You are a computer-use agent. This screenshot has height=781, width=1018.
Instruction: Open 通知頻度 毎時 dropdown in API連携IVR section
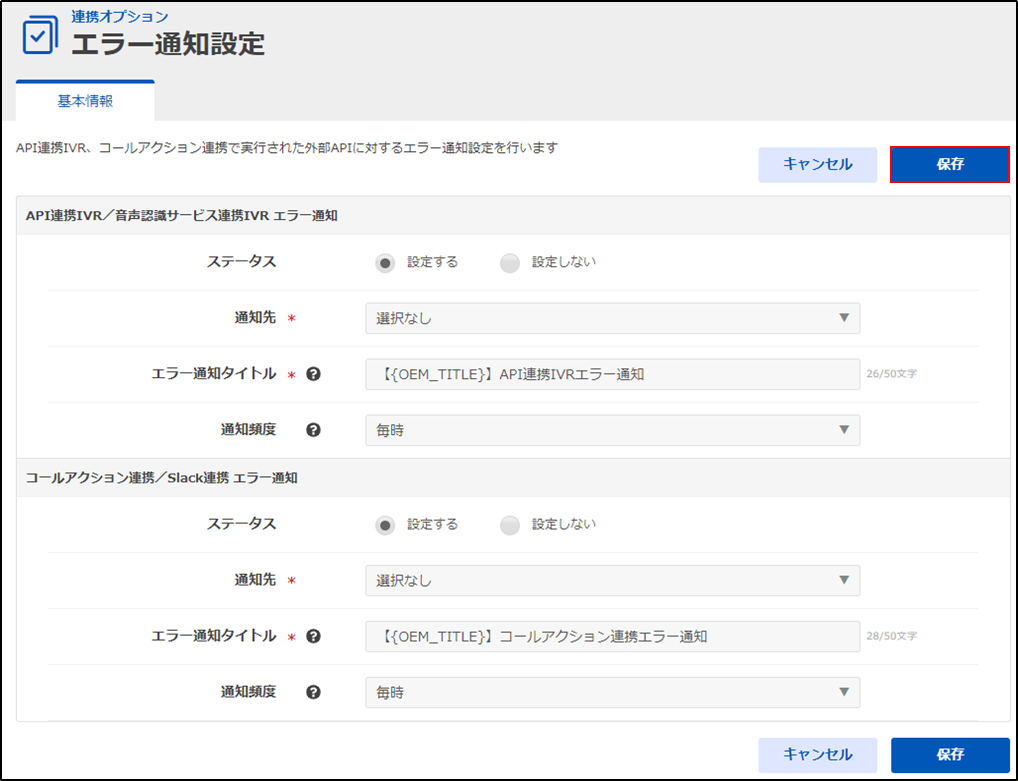tap(612, 430)
